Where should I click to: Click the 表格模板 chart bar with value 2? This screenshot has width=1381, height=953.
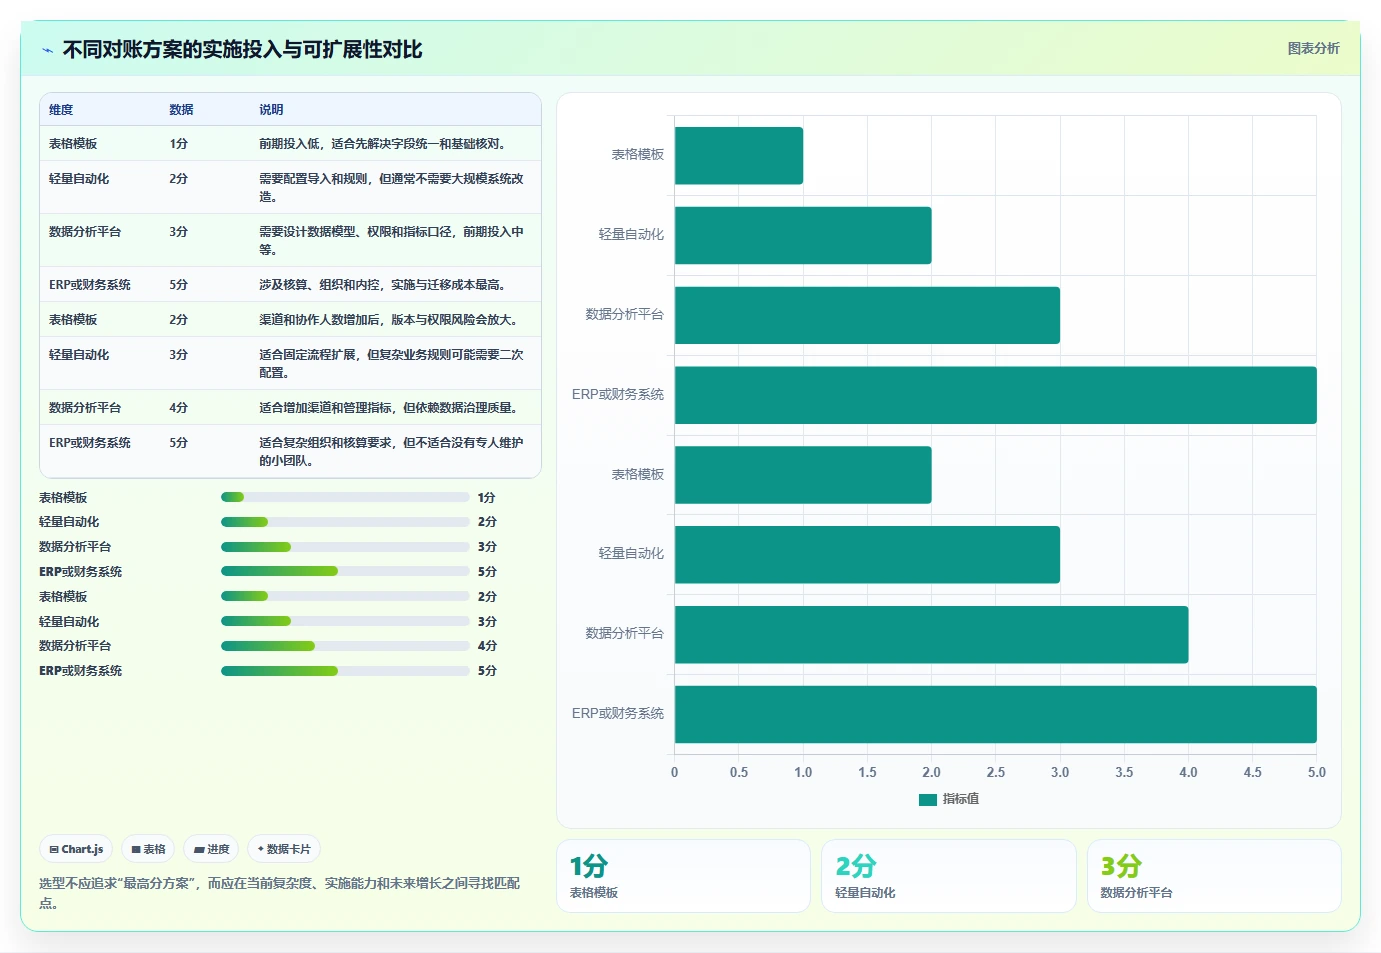[803, 475]
